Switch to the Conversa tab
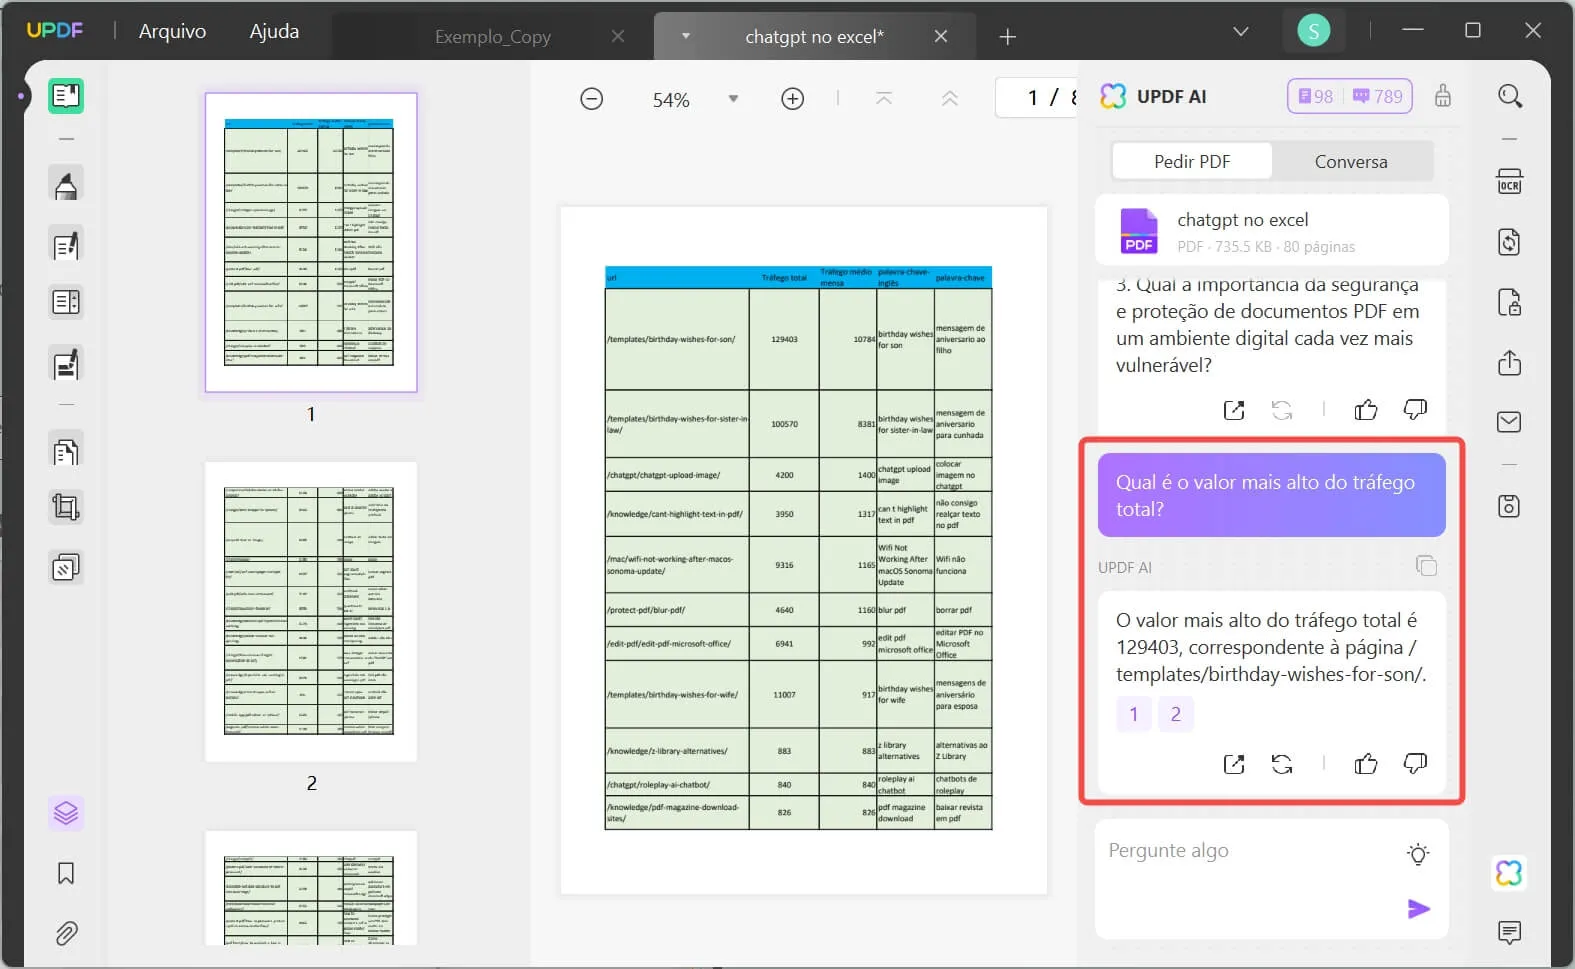 (x=1351, y=161)
